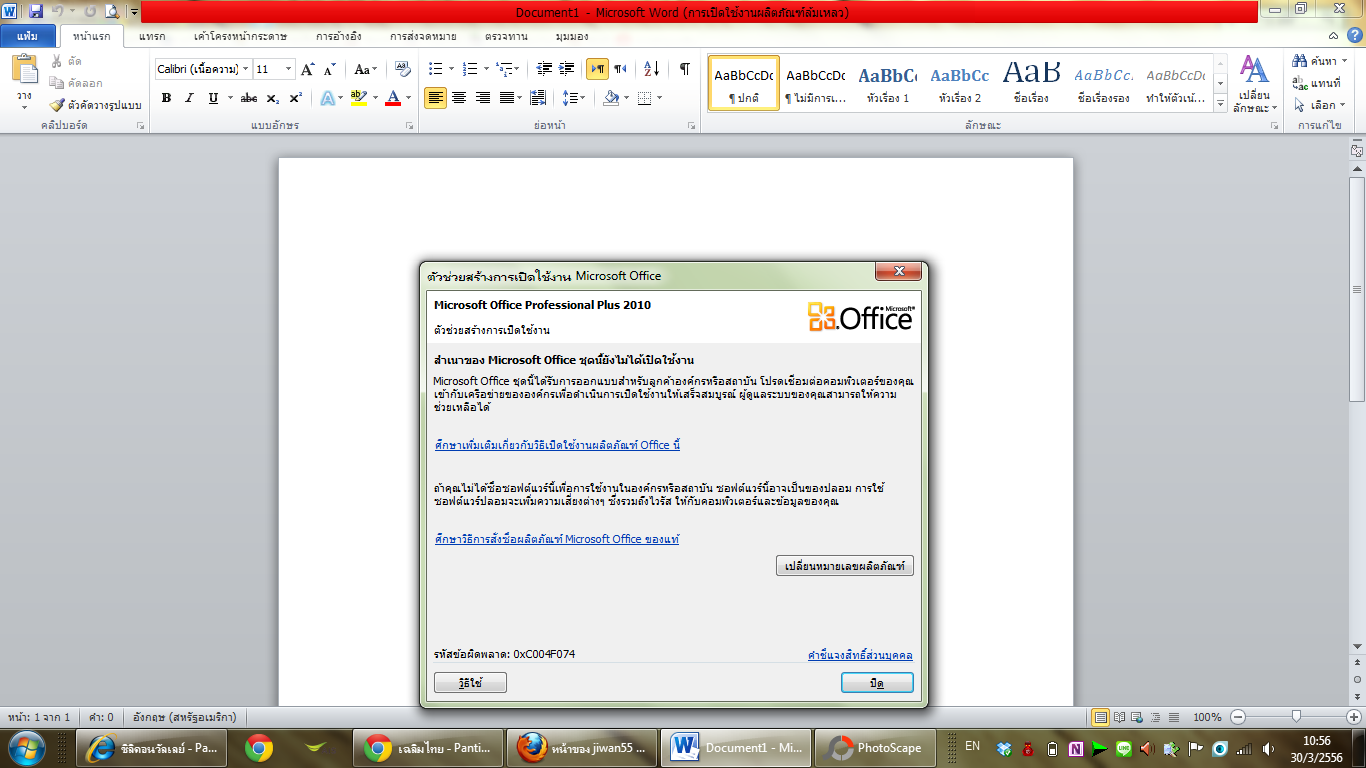The height and width of the screenshot is (768, 1366).
Task: Click the Grow Font icon
Action: (308, 69)
